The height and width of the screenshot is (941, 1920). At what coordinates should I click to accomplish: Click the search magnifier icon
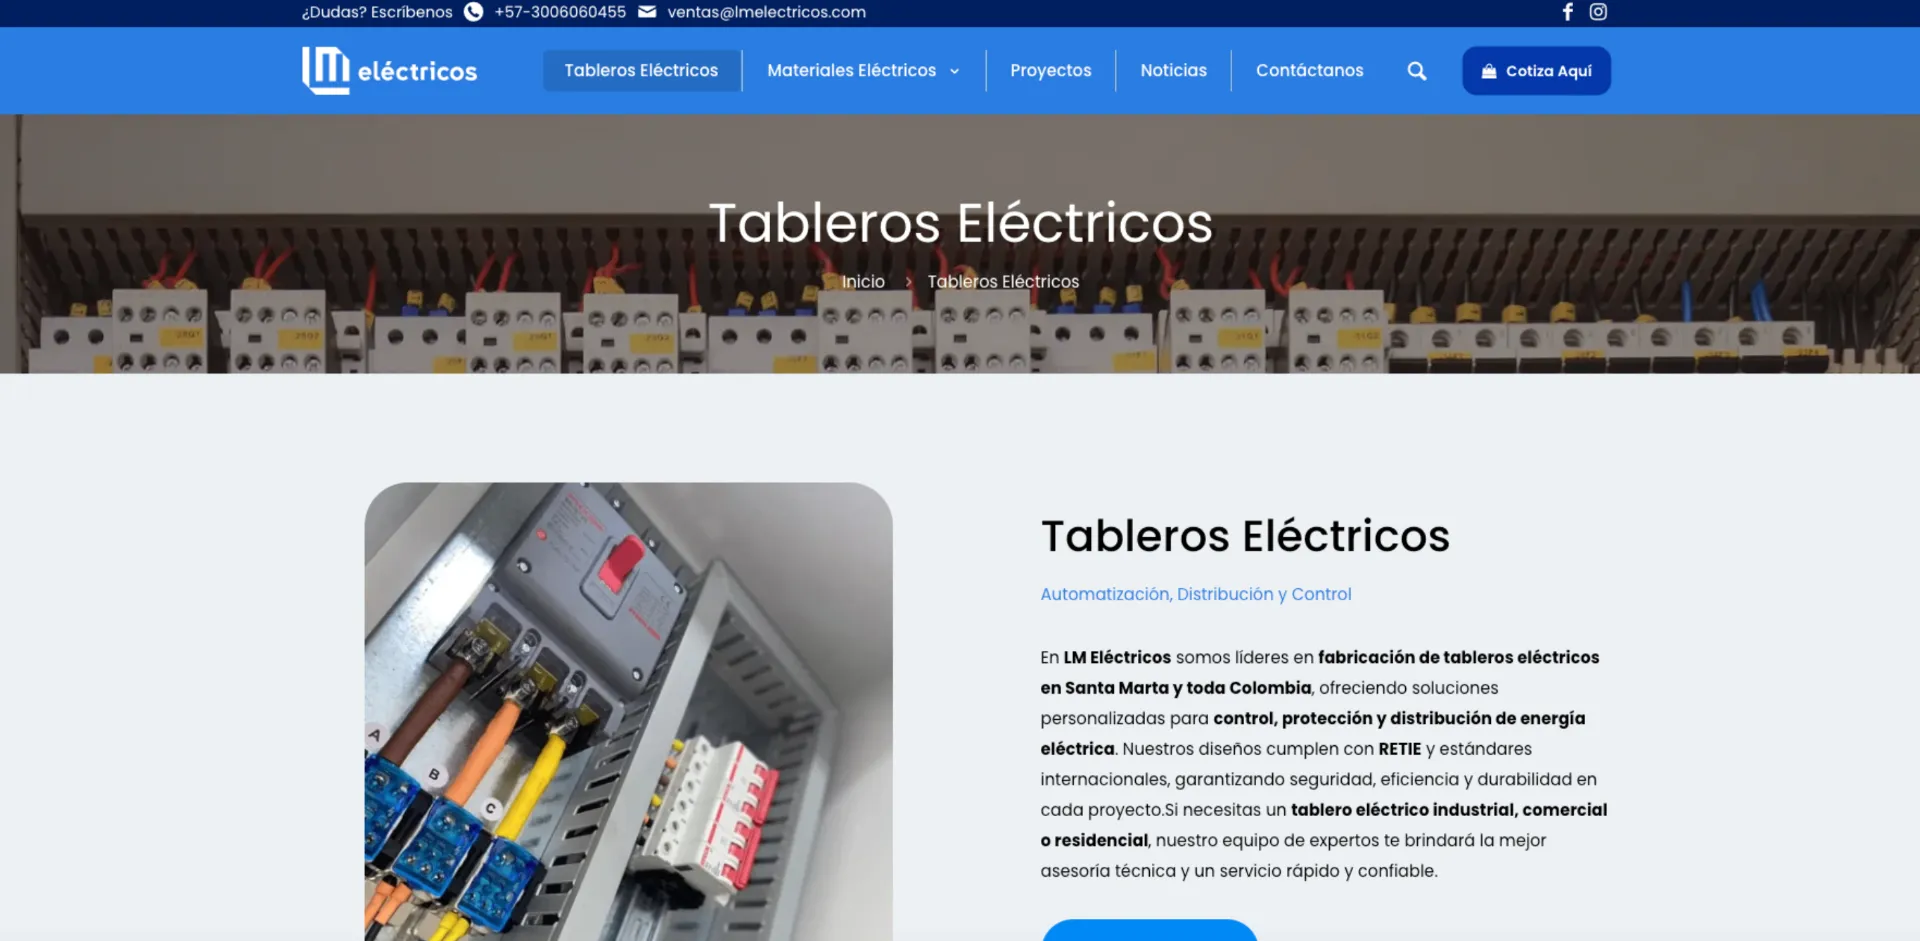[1416, 71]
